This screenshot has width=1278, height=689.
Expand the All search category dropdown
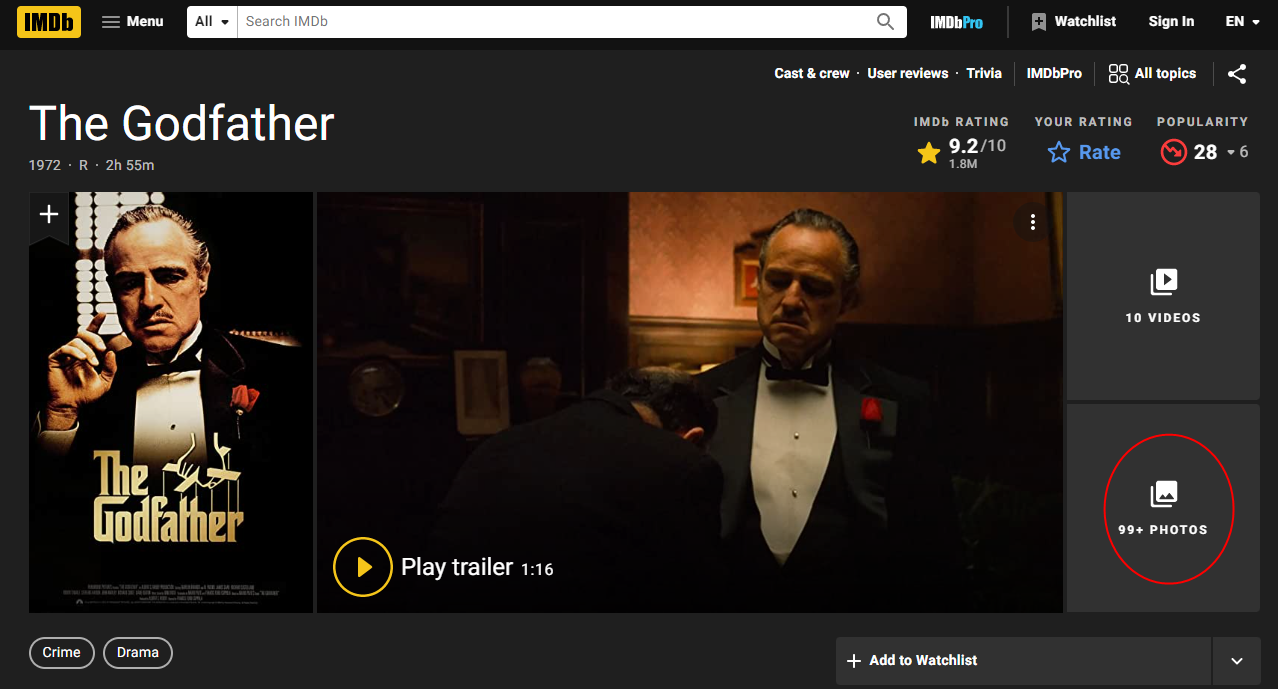coord(212,21)
